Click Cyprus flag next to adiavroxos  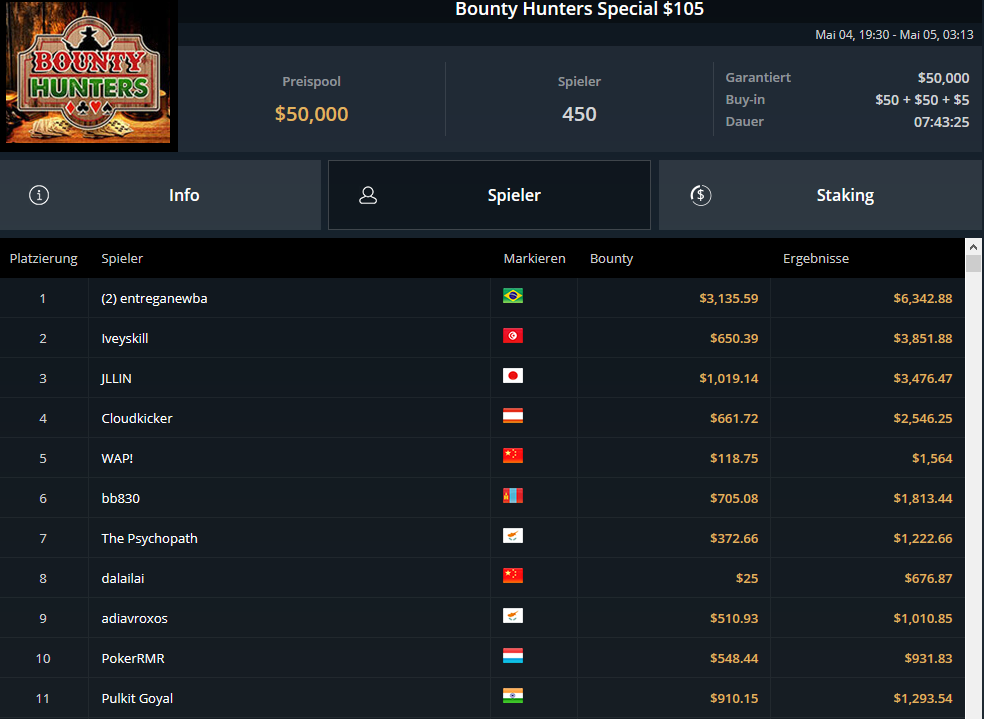[x=513, y=615]
